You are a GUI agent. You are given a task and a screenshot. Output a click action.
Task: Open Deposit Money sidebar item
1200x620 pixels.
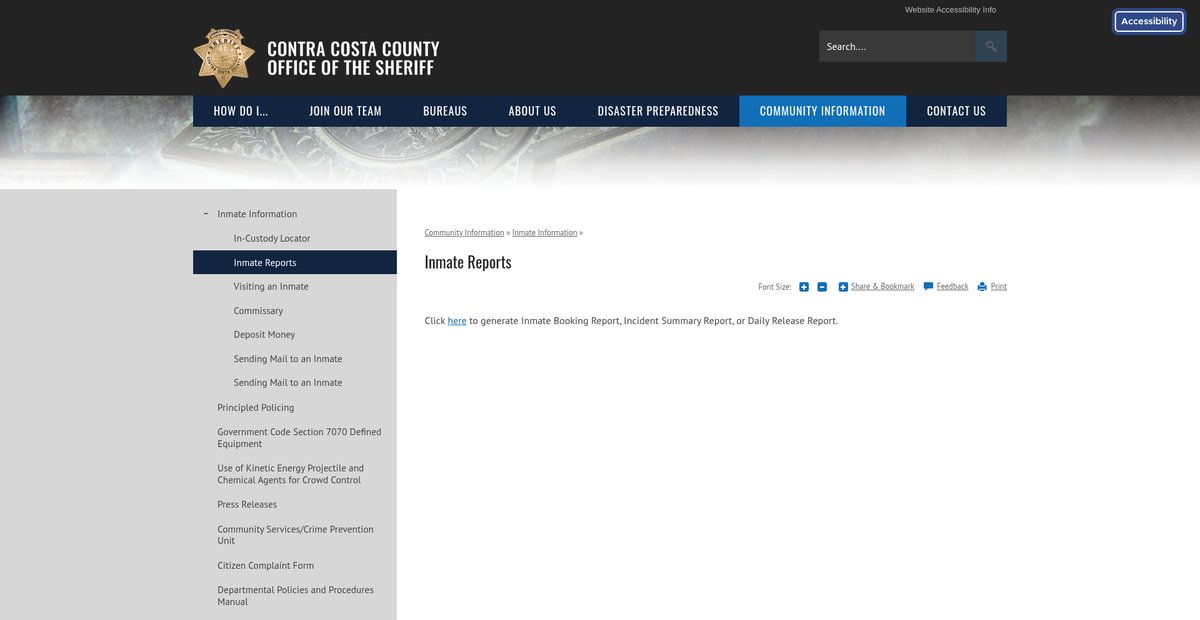click(x=264, y=335)
